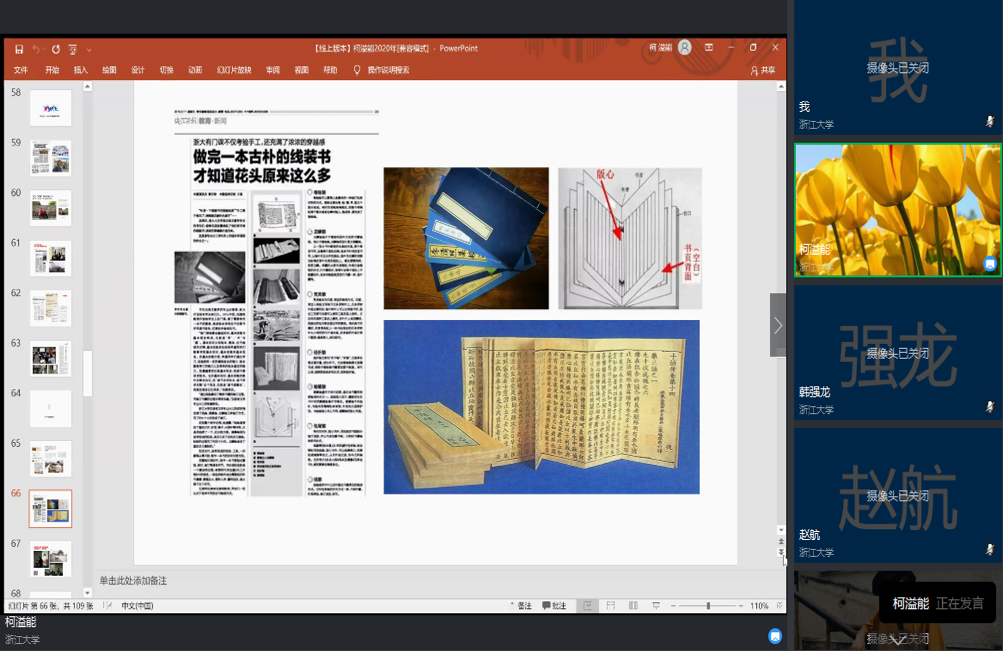Viewport: 1003px width, 651px height.
Task: Open the 幻灯片放映 ribbon tab
Action: click(x=233, y=70)
